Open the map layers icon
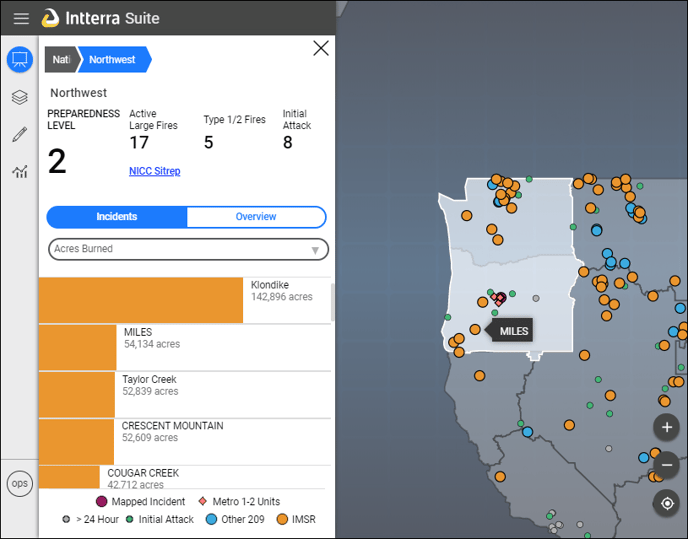Viewport: 688px width, 539px height. tap(20, 97)
